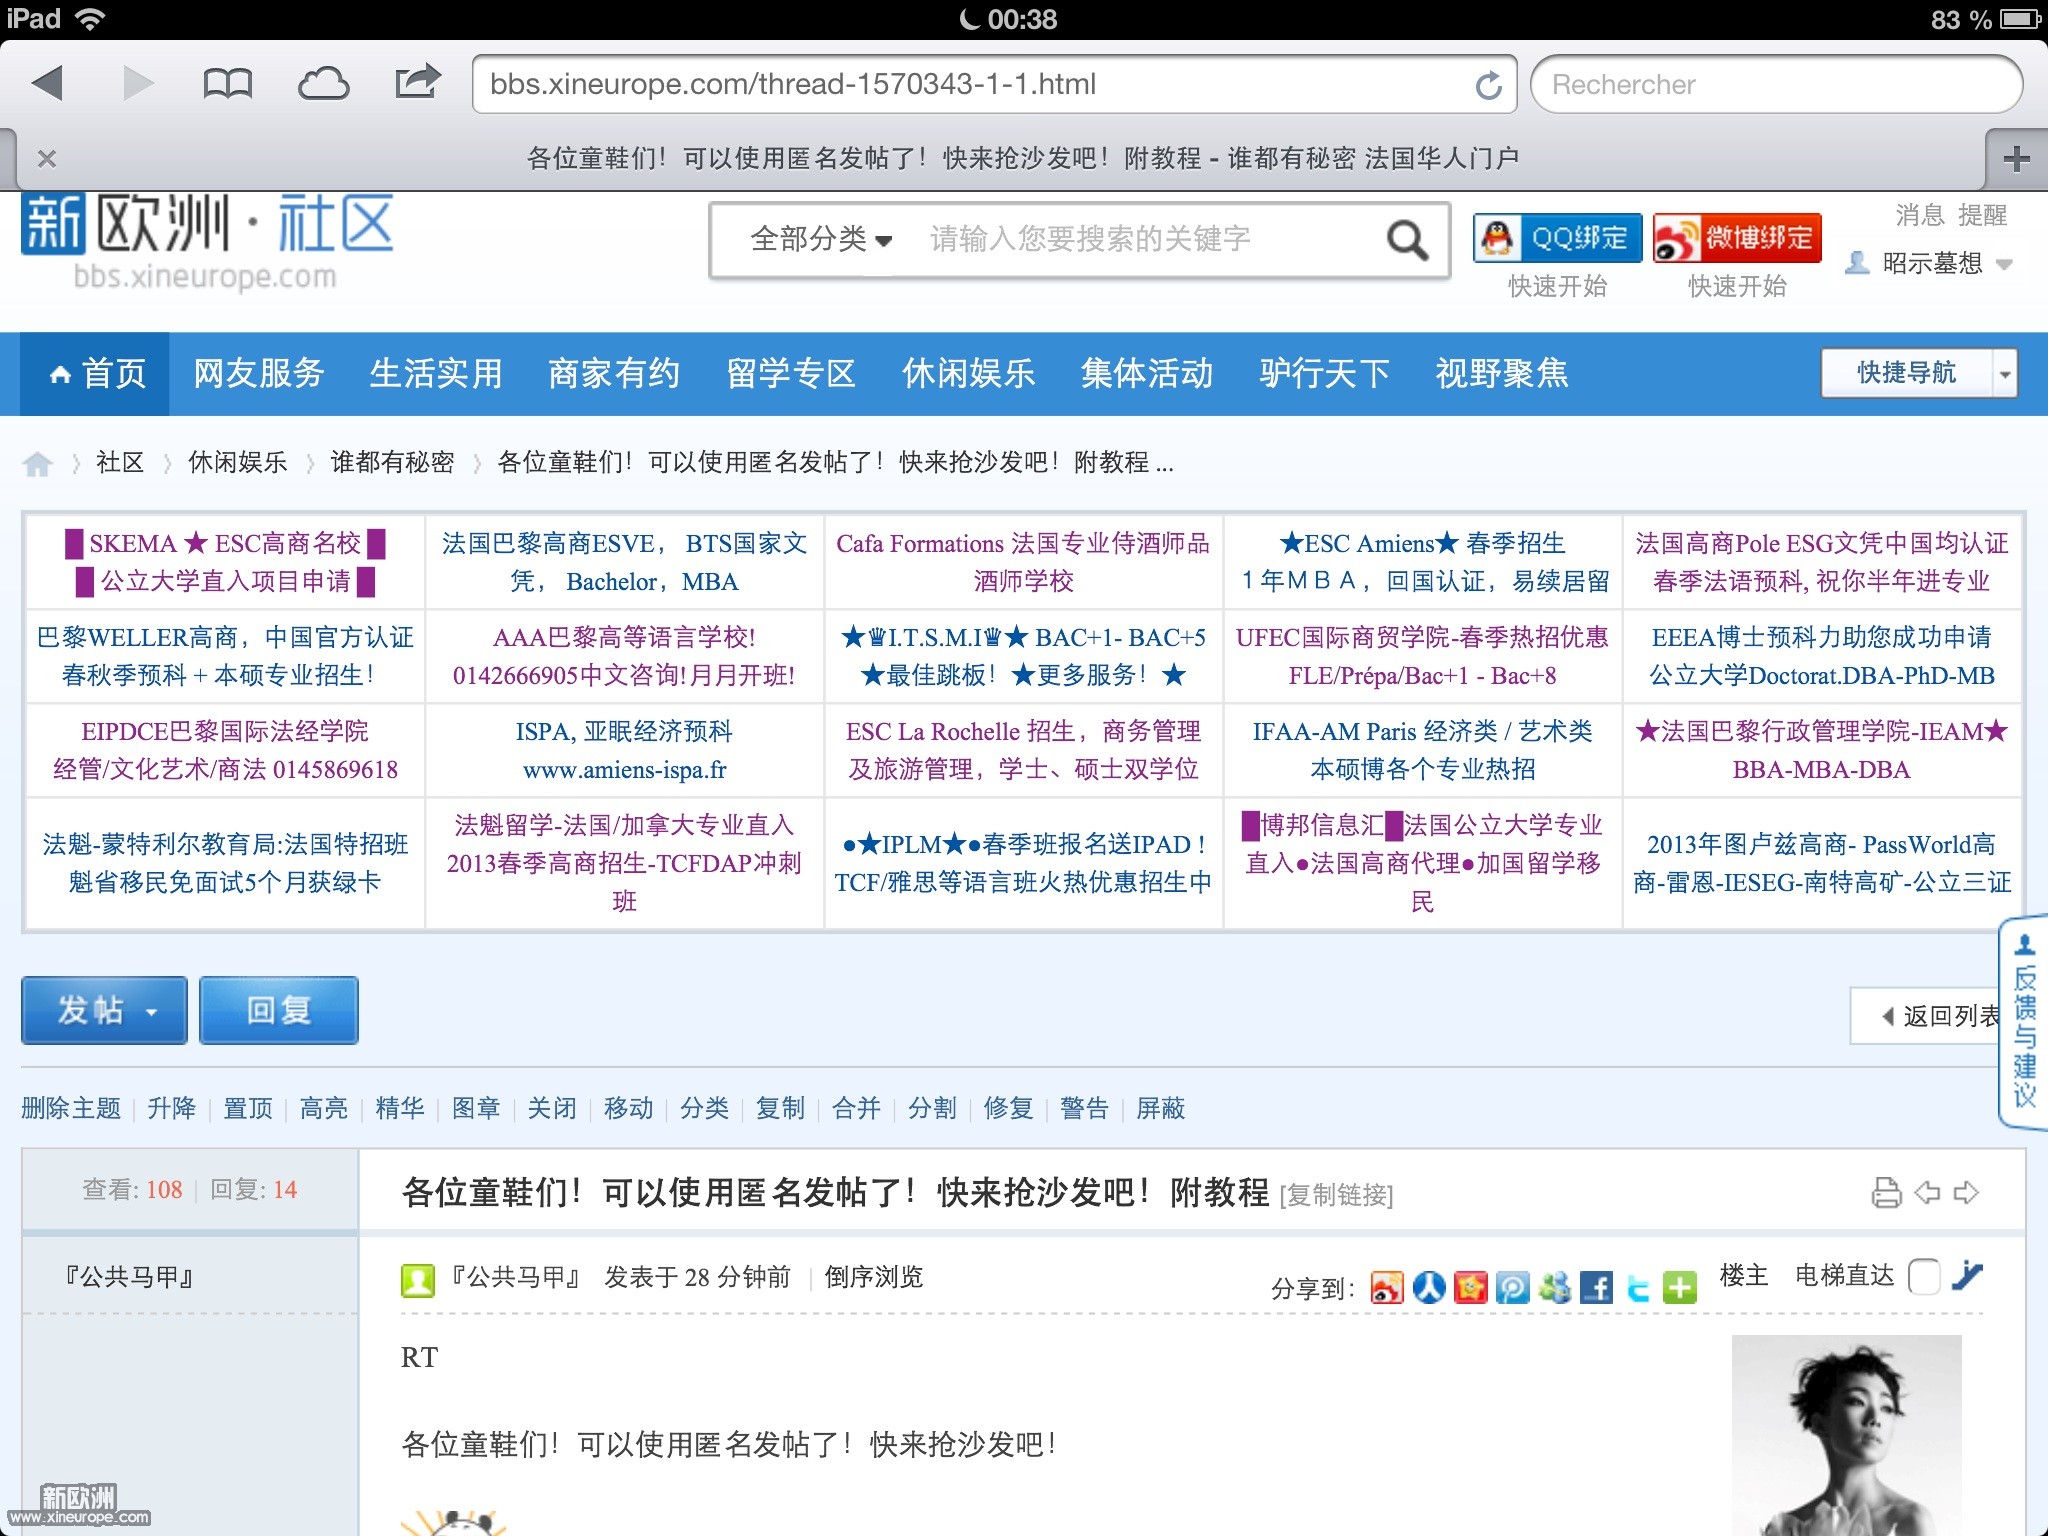Click the 删除主题 moderation link

71,1108
